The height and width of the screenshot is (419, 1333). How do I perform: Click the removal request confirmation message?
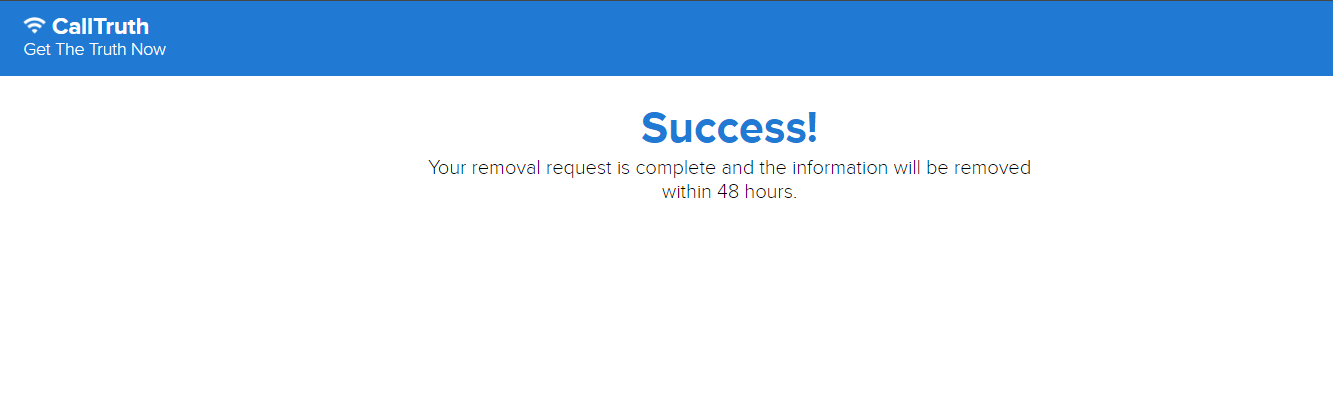click(x=729, y=180)
